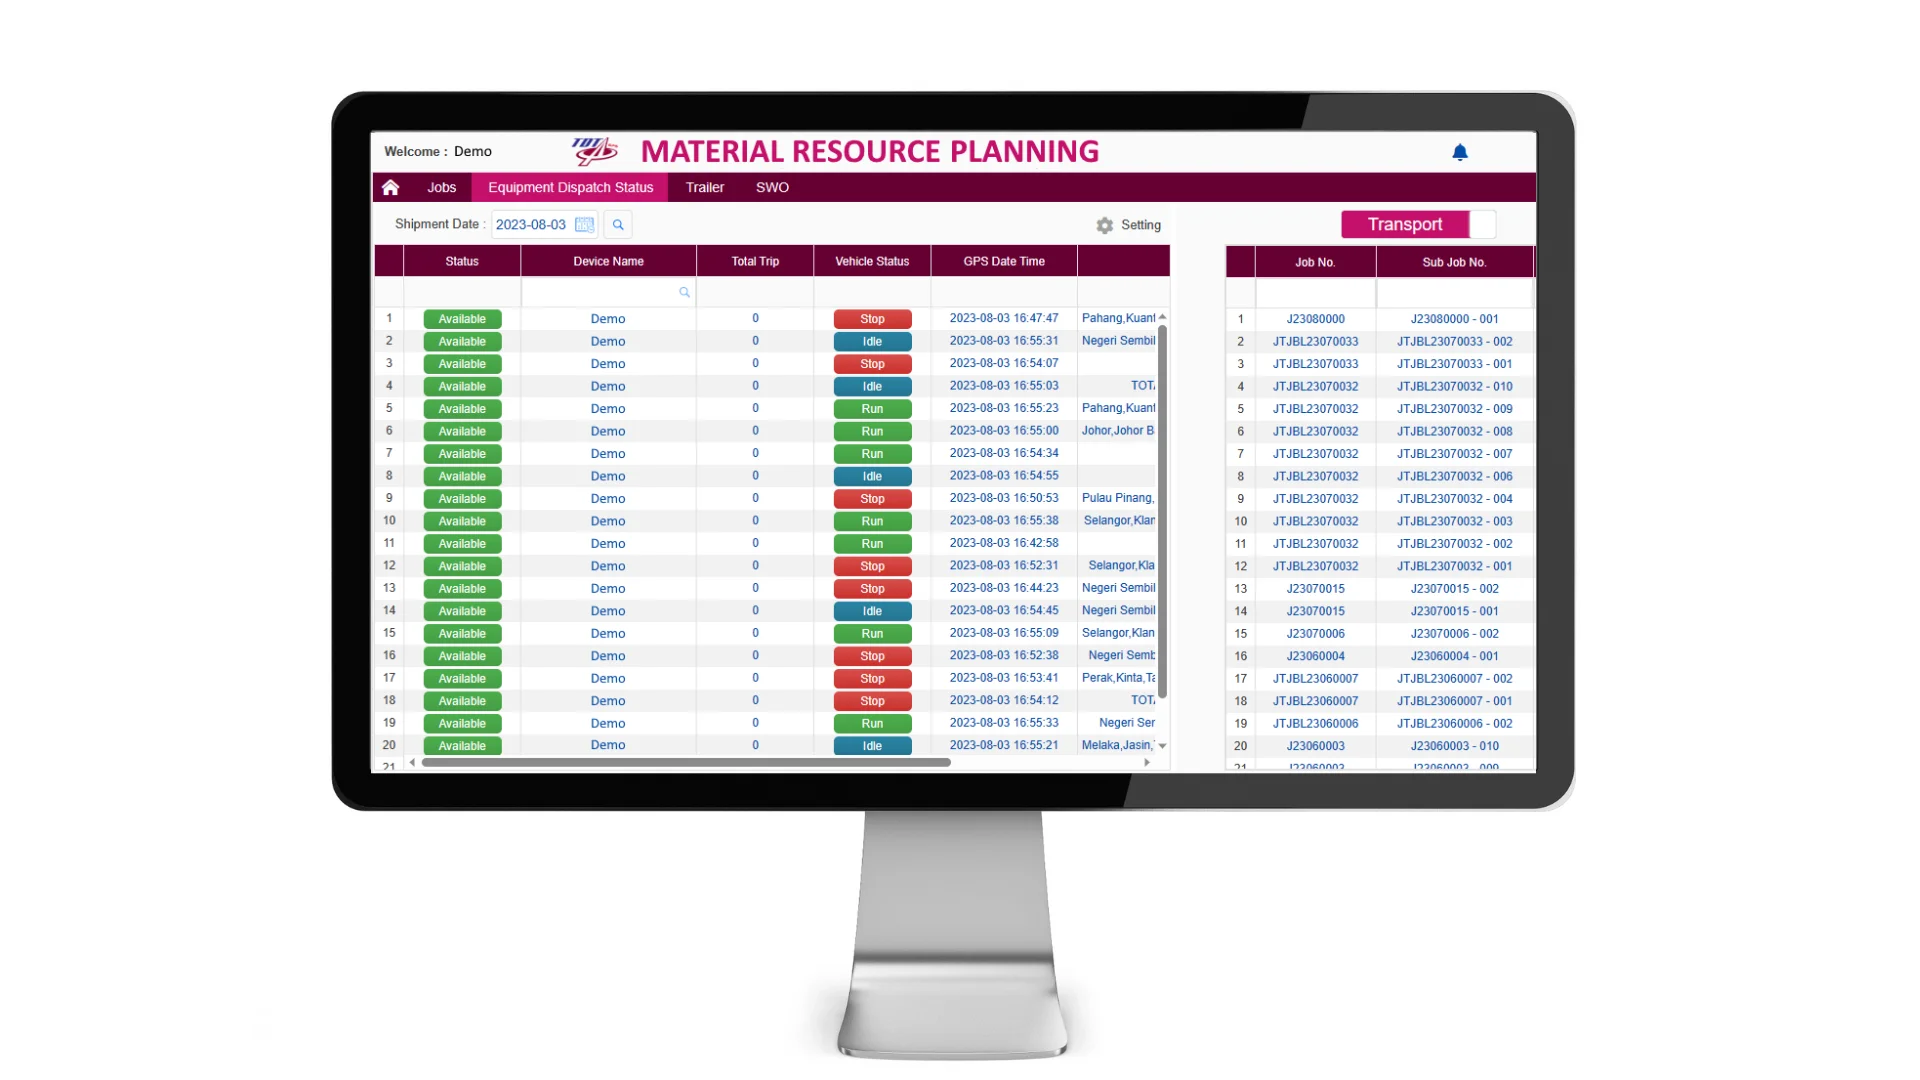Open job number J23080000 link
Viewport: 1920px width, 1080px height.
[x=1315, y=318]
